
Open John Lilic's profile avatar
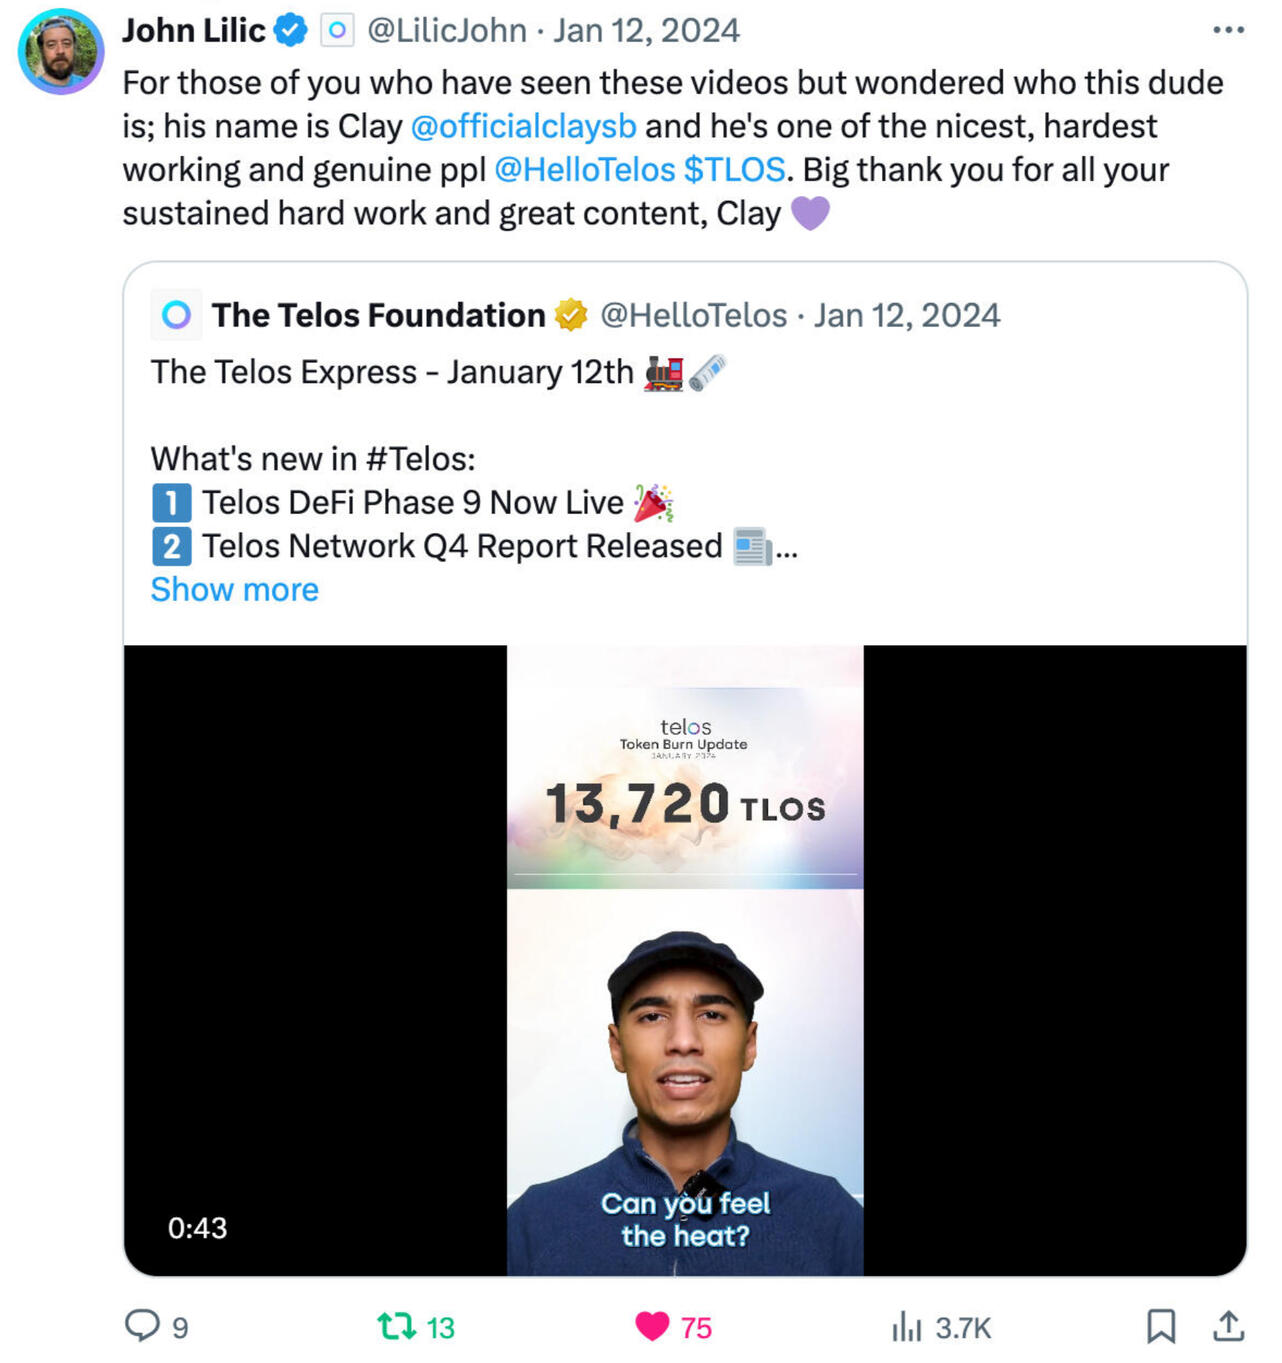point(61,51)
